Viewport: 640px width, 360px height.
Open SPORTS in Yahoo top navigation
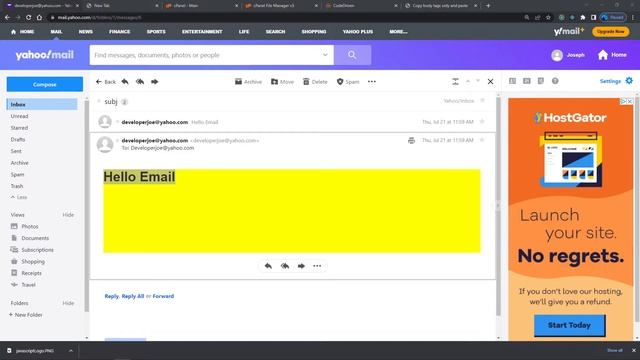coord(156,31)
